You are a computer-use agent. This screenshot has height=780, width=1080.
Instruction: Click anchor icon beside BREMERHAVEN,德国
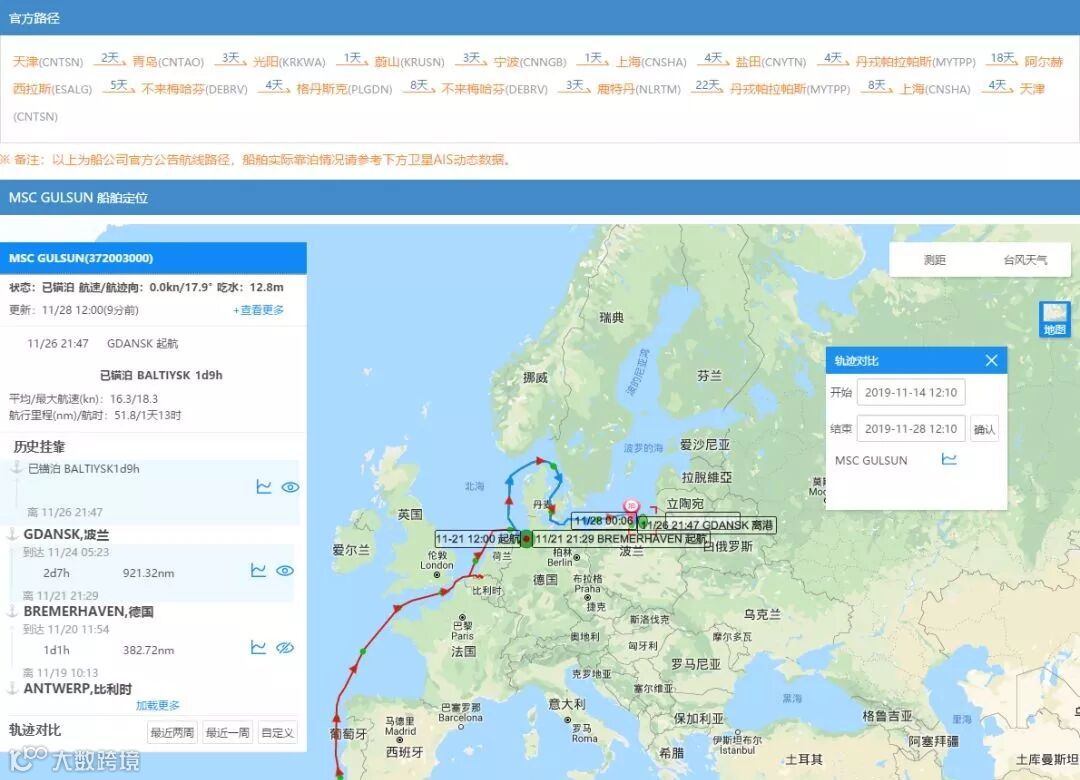[x=12, y=611]
